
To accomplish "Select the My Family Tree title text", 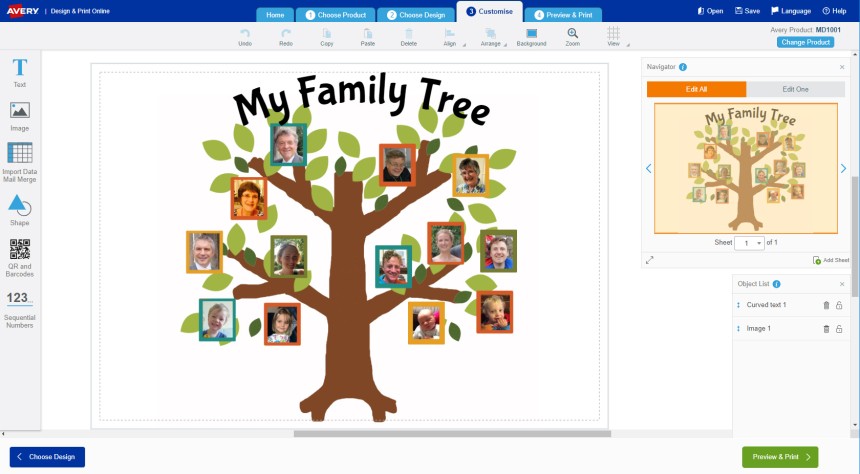I will 361,99.
